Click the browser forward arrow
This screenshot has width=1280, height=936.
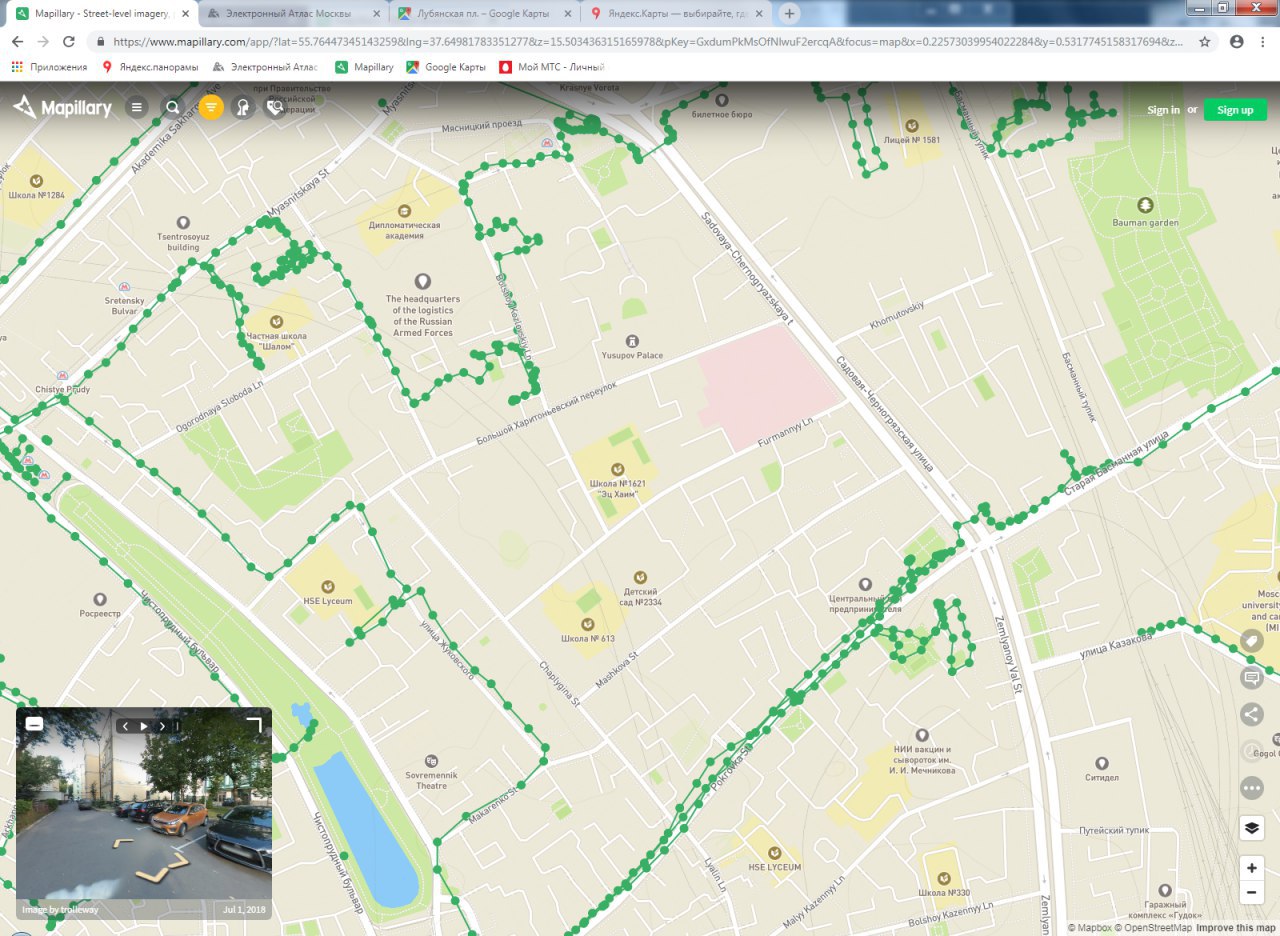(x=43, y=42)
